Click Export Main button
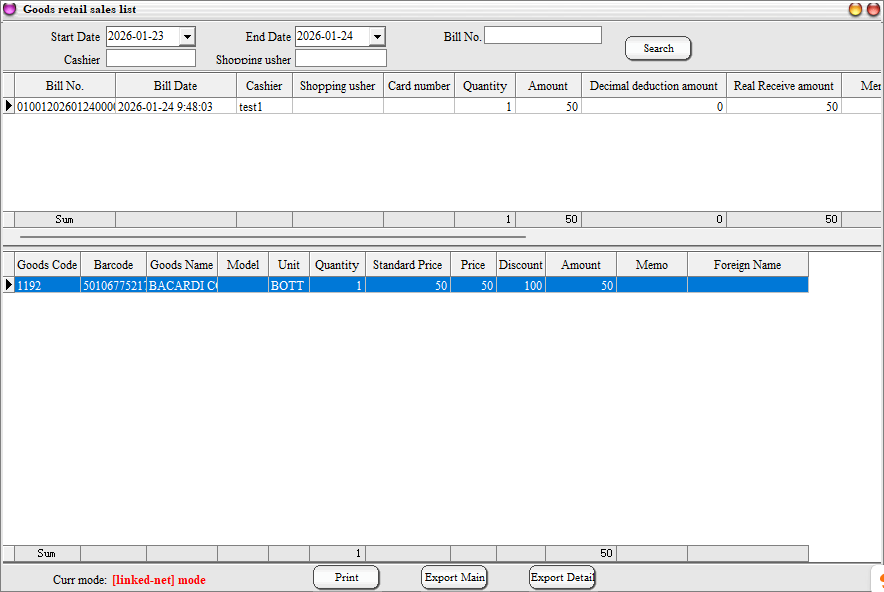This screenshot has height=592, width=884. coord(454,578)
